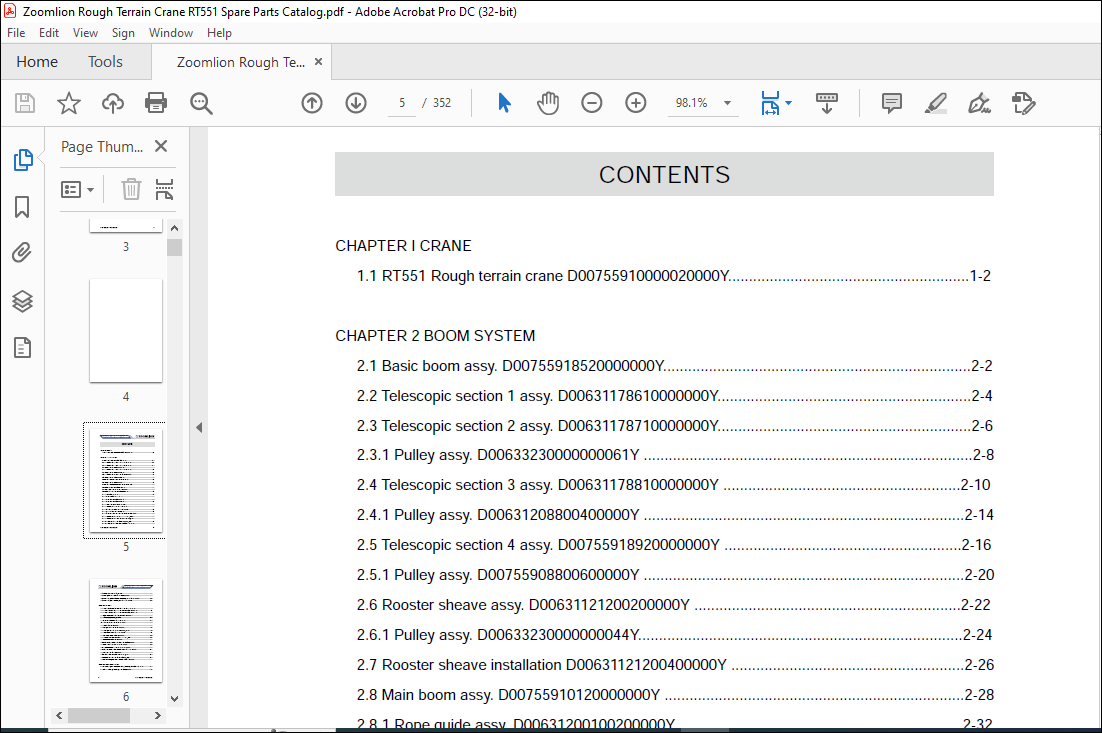Open the Edit menu

point(48,33)
